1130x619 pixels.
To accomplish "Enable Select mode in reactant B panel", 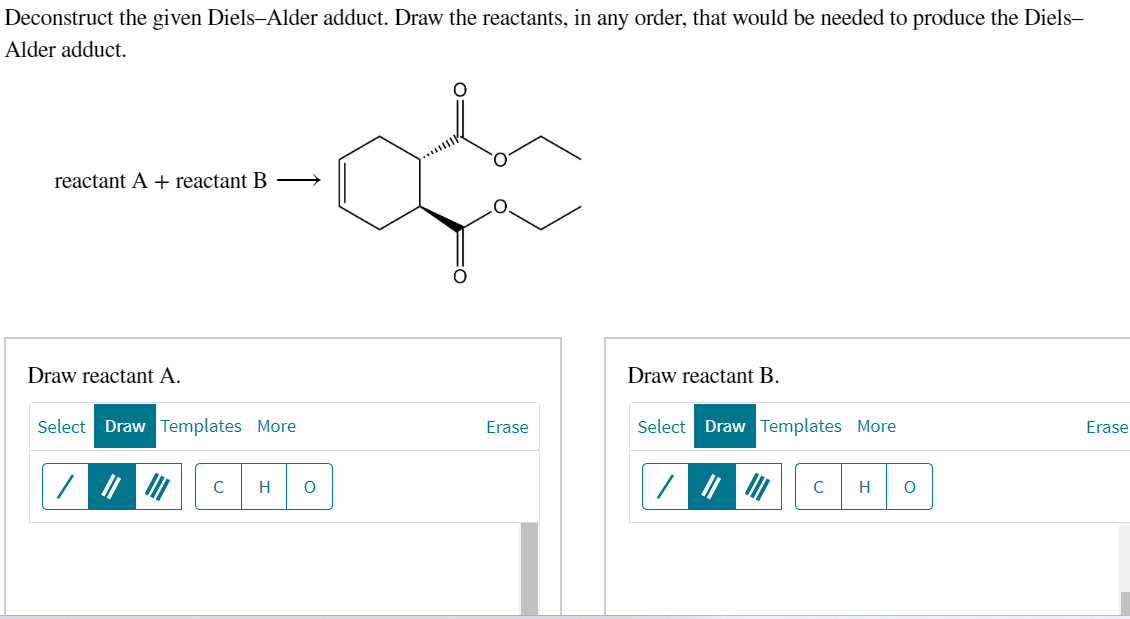I will click(661, 426).
